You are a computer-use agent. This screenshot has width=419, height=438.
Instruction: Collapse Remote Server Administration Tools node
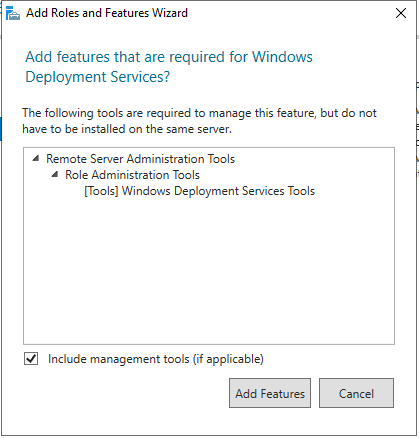[36, 159]
